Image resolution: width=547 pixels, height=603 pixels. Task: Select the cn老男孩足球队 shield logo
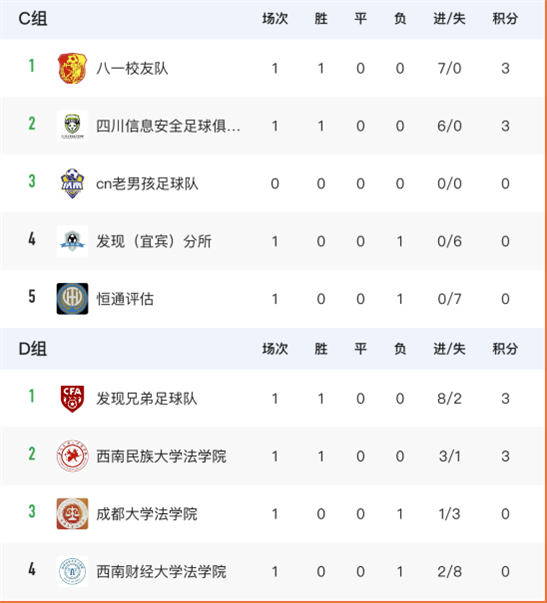pyautogui.click(x=72, y=183)
